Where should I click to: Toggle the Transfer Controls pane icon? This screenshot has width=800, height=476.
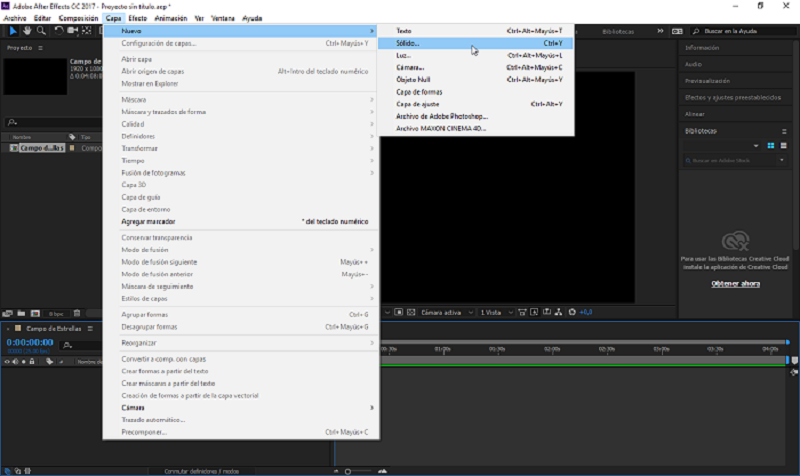[18, 471]
